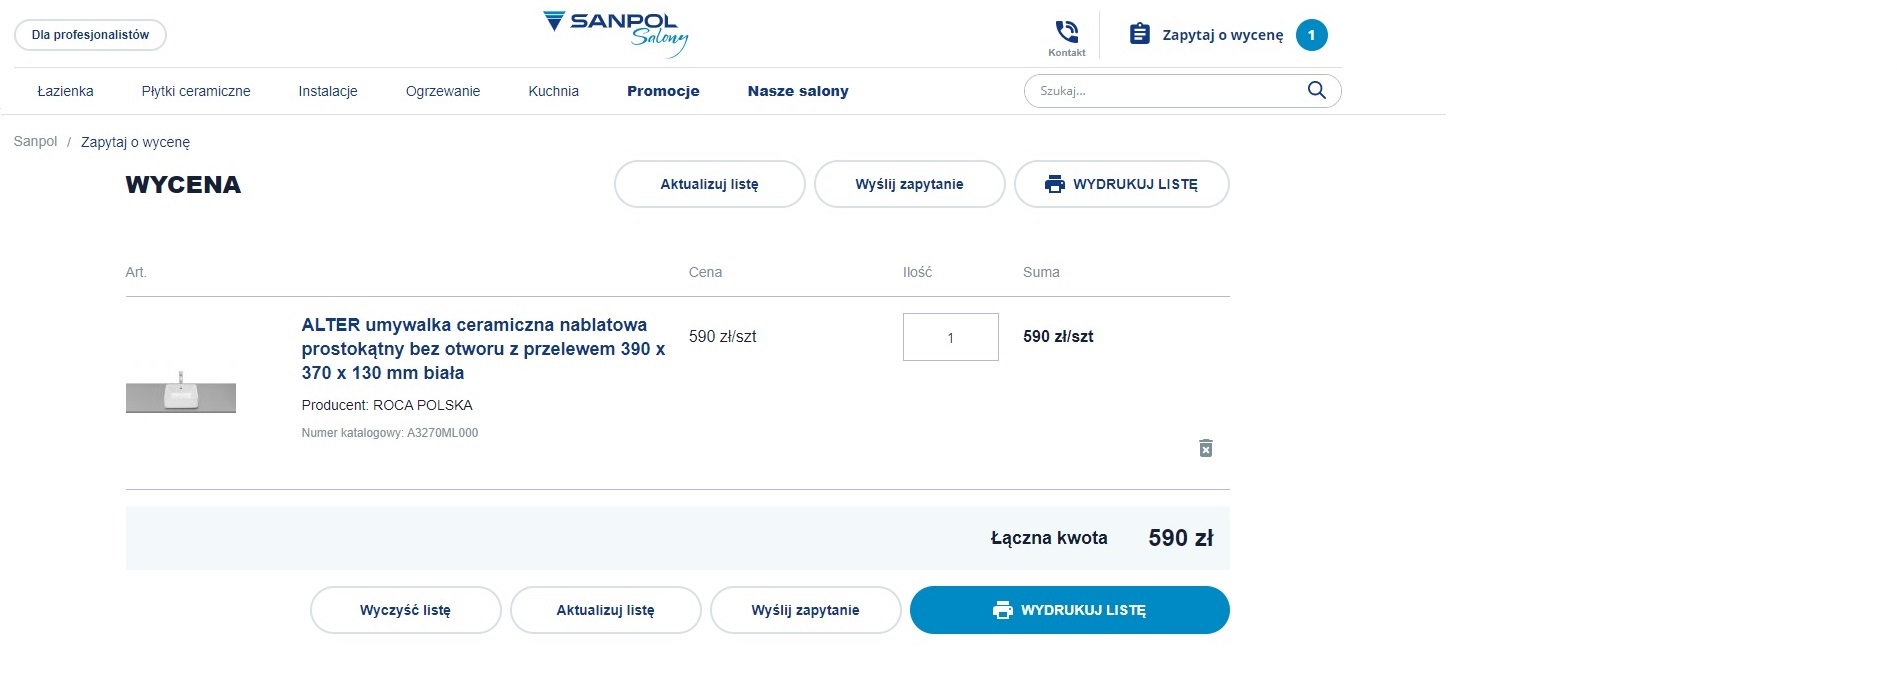Open the Płytki ceramiczne menu
The height and width of the screenshot is (680, 1897).
(x=196, y=91)
